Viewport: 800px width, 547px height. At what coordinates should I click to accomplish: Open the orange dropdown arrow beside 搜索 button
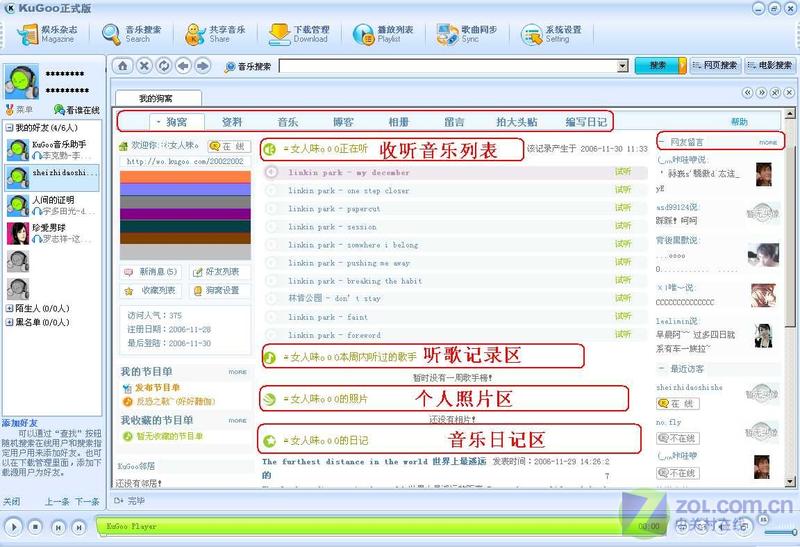point(682,66)
